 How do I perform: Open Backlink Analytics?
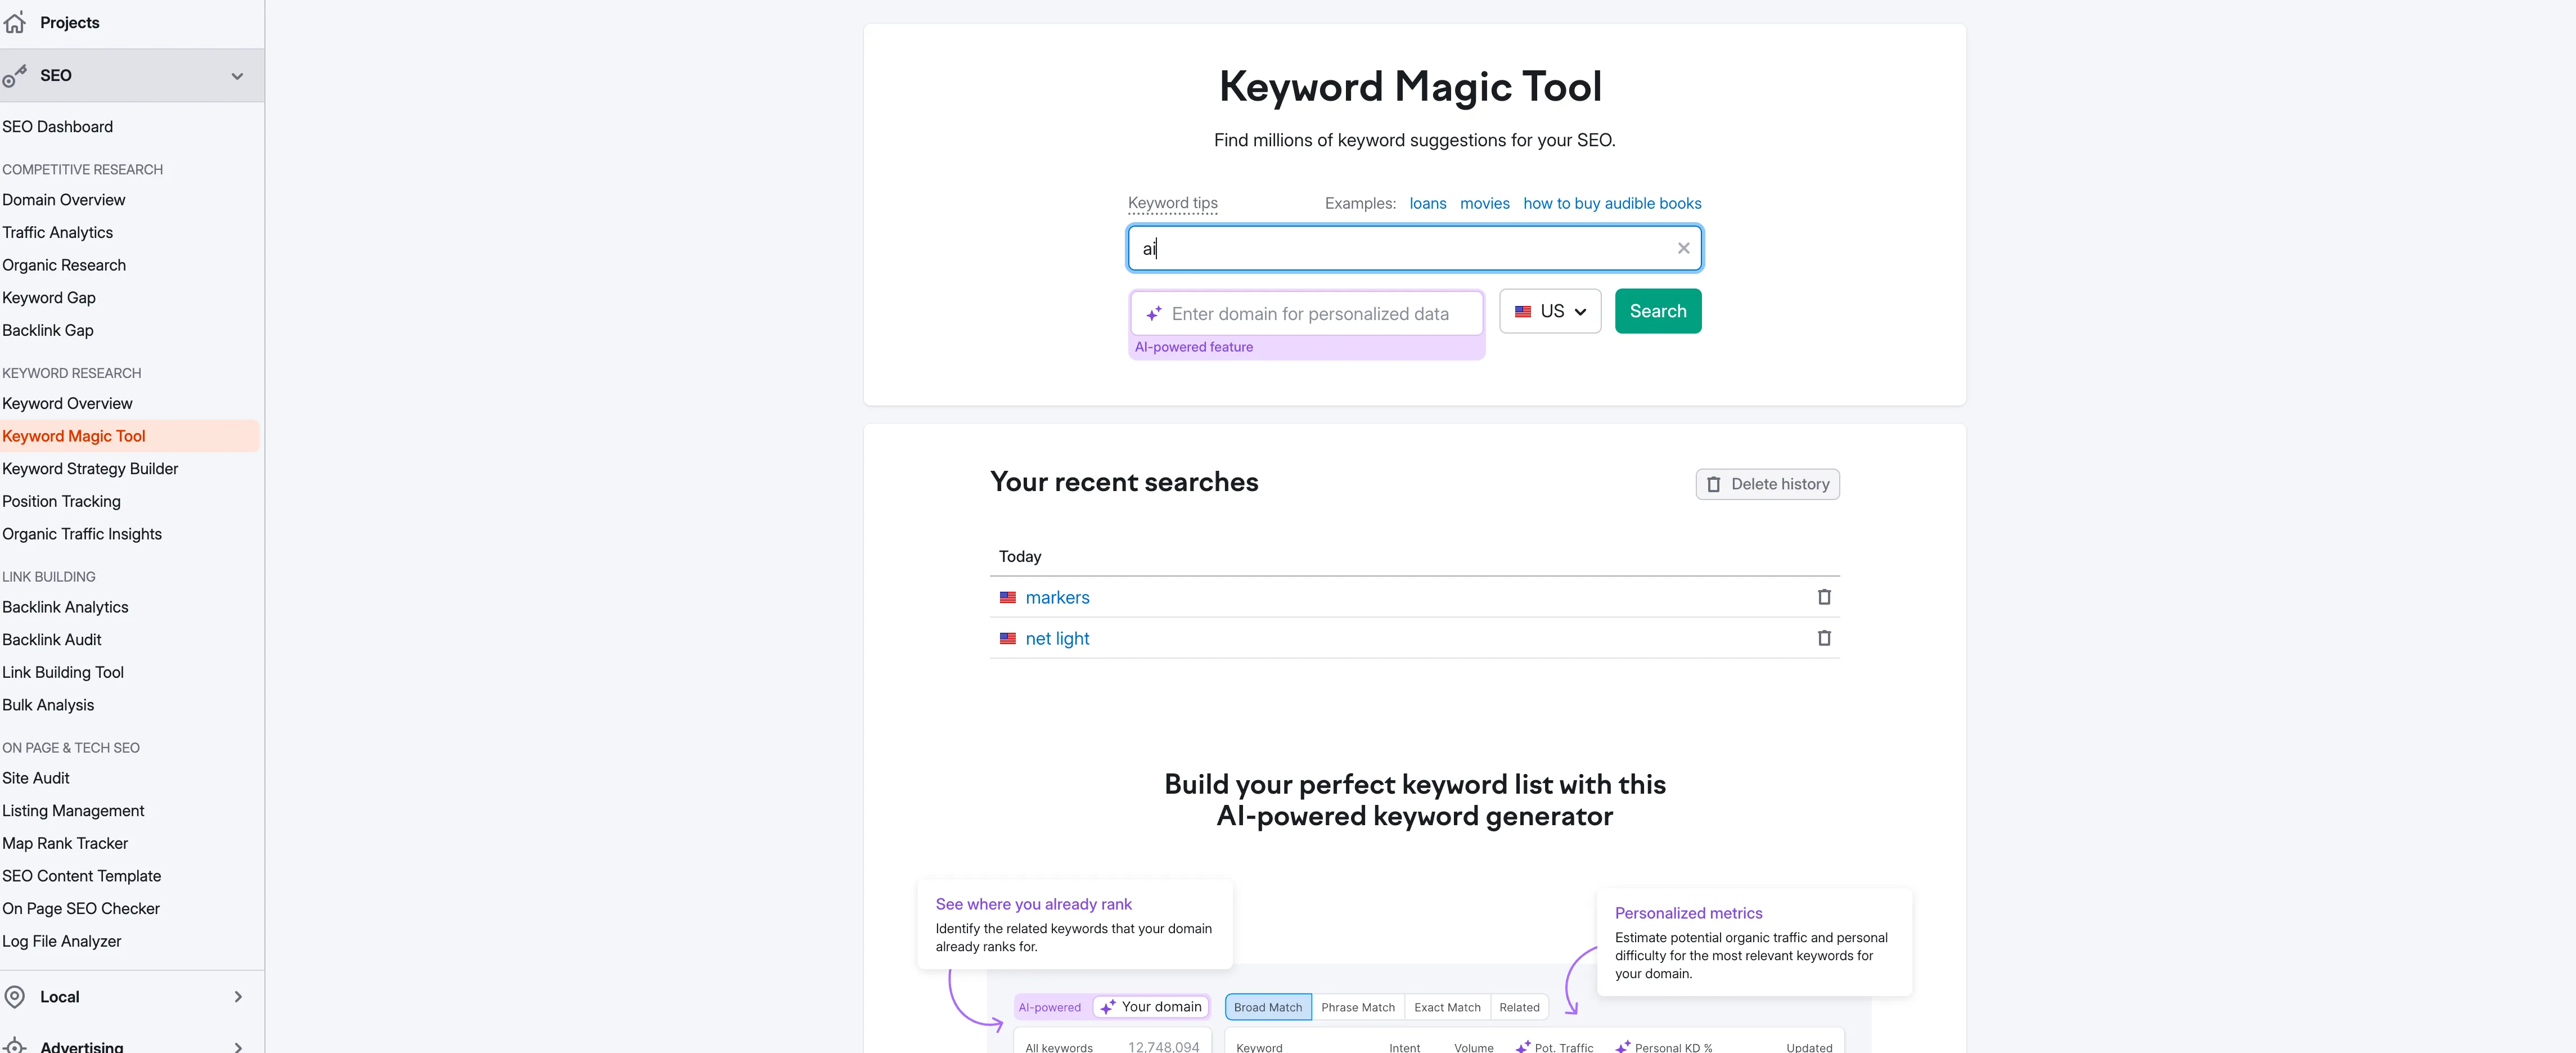click(x=65, y=607)
